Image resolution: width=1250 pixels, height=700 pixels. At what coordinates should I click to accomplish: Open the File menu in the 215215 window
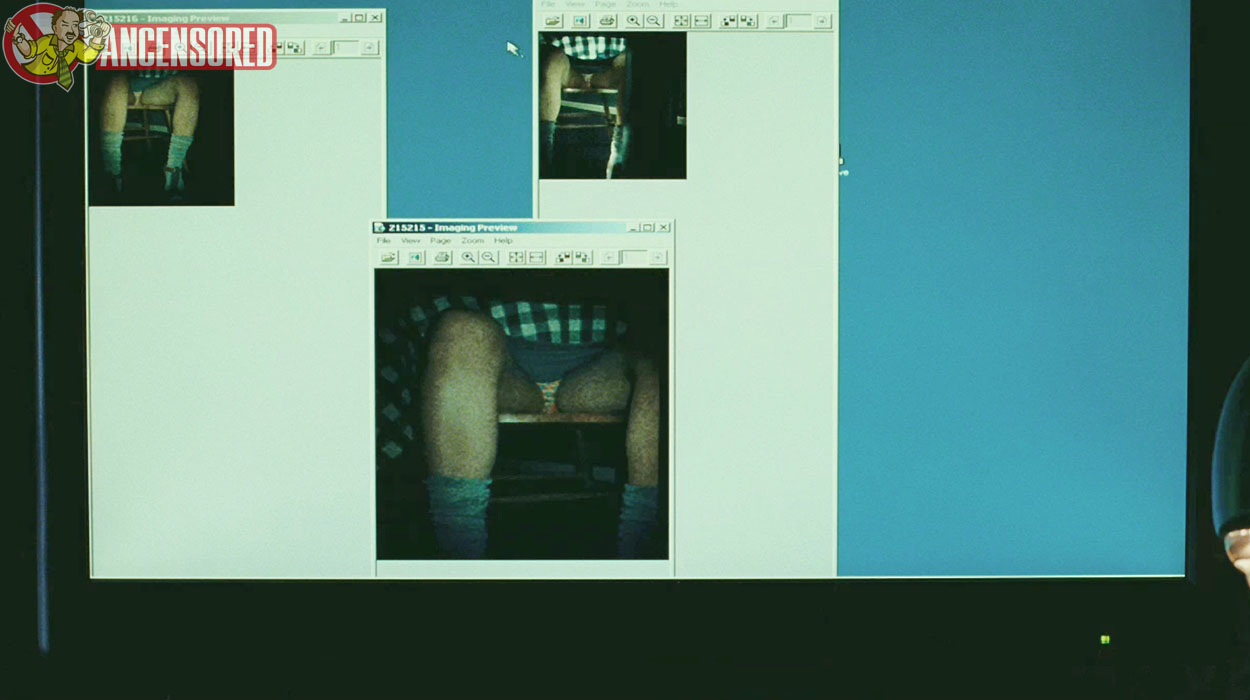(383, 241)
